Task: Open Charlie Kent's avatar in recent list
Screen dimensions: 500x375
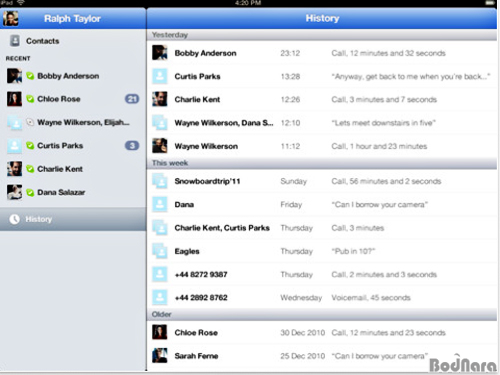Action: pyautogui.click(x=15, y=169)
